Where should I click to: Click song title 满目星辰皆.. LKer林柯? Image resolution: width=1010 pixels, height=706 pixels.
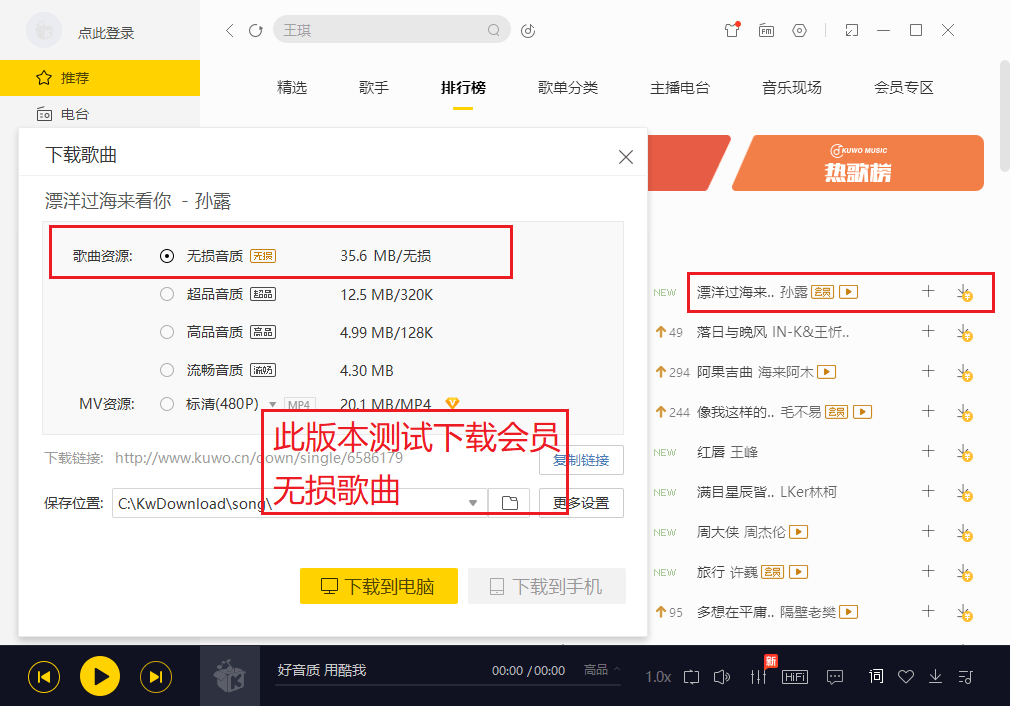(767, 492)
